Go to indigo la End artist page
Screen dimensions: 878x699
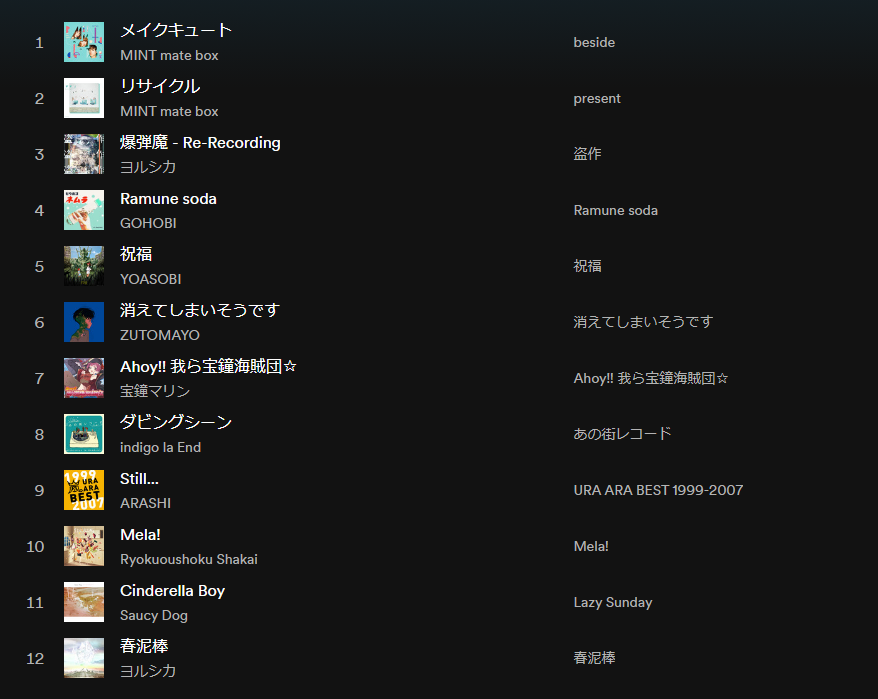(160, 448)
